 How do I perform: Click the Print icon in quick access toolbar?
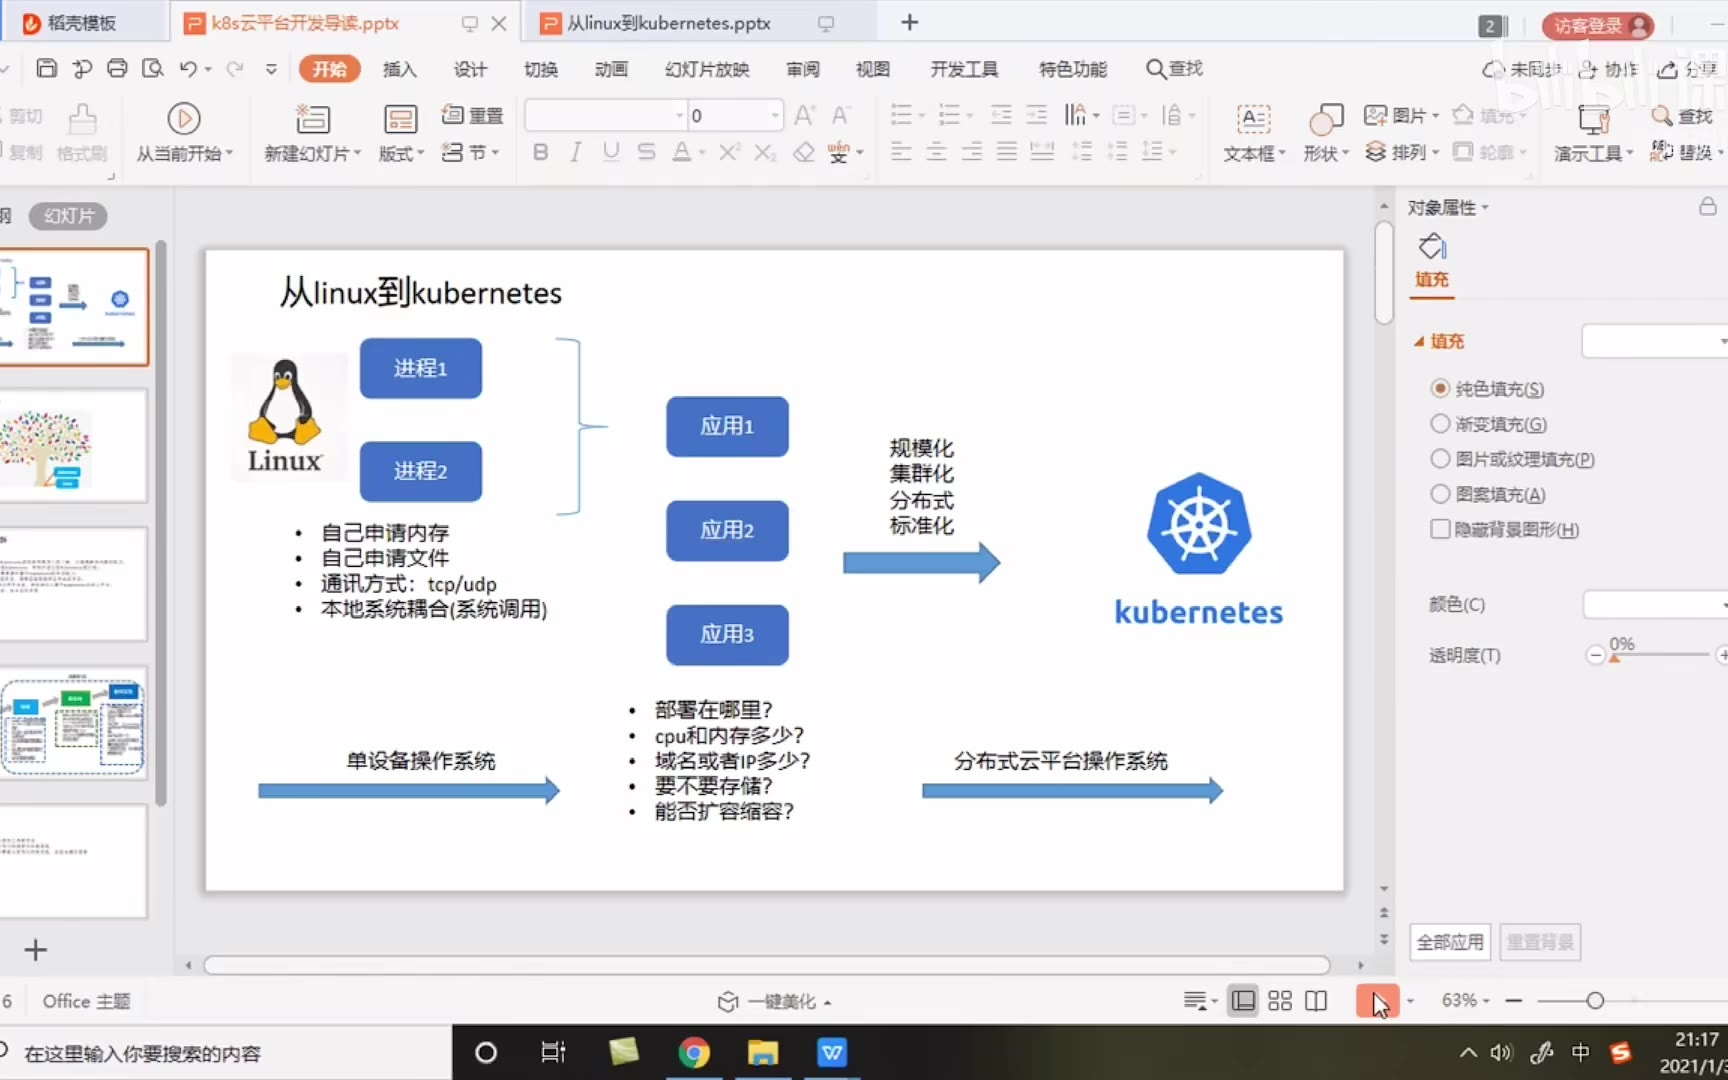tap(117, 68)
